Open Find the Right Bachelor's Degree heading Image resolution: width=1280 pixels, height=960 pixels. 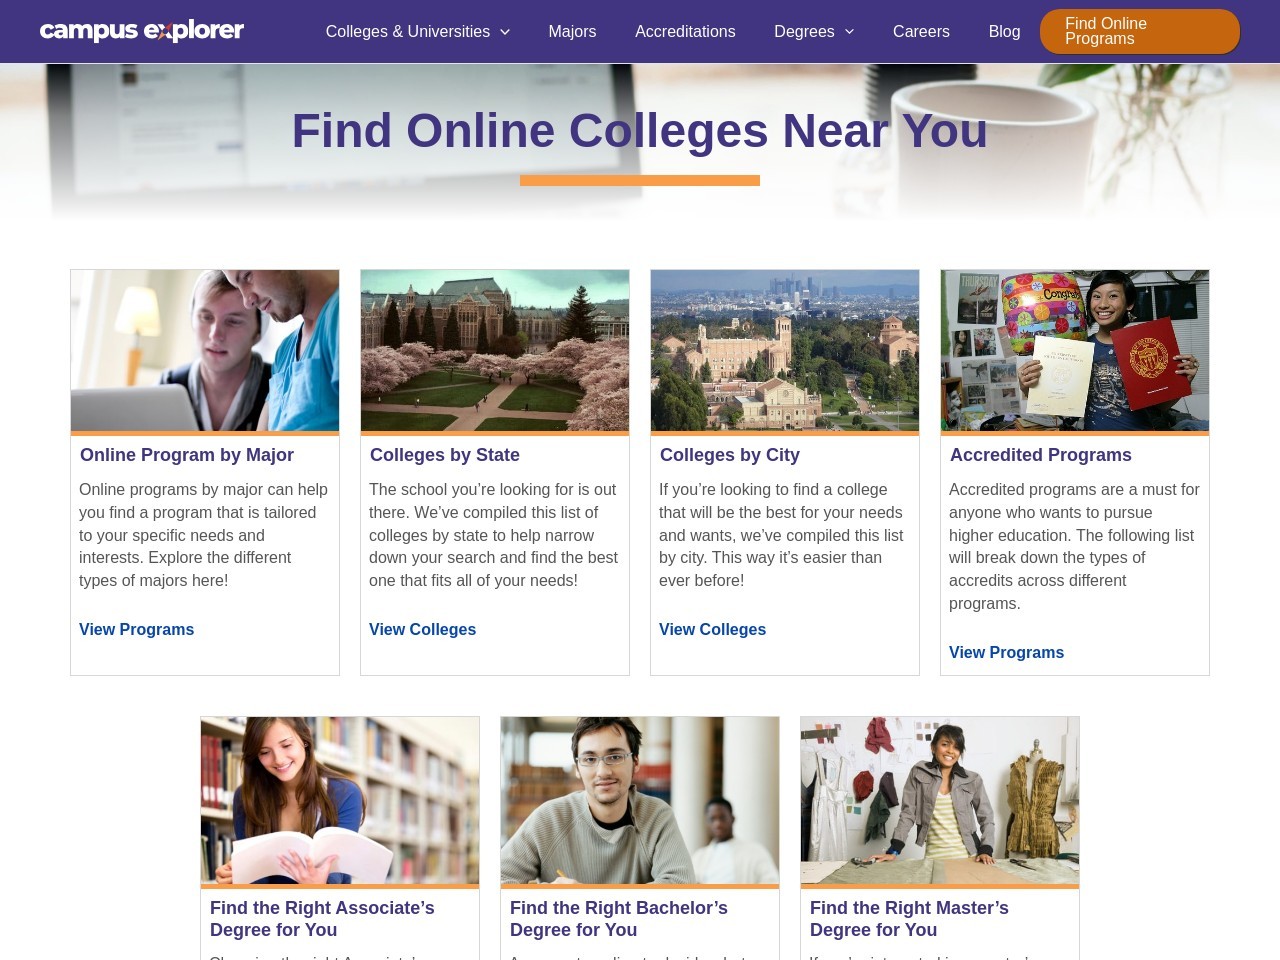coord(618,919)
